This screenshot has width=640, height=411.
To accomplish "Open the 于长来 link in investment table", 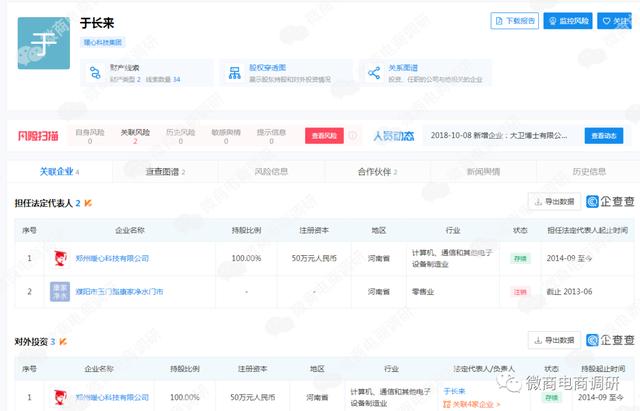I will pos(454,391).
